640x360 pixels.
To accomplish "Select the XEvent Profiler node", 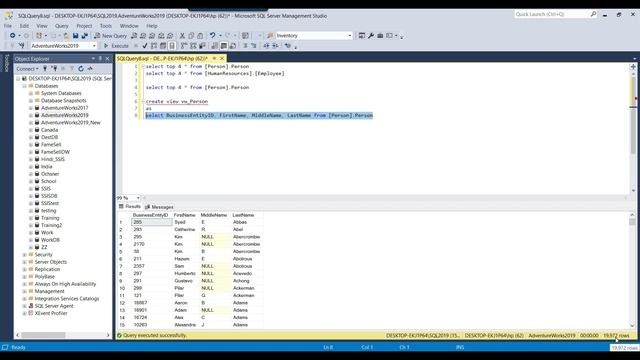I will (x=51, y=313).
